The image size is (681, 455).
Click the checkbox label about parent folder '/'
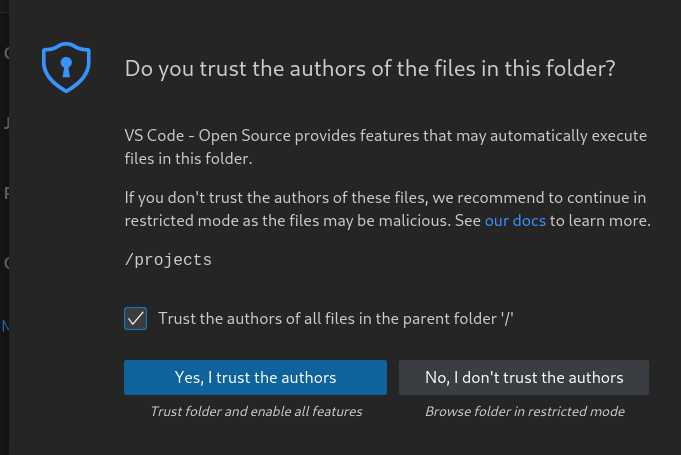336,319
